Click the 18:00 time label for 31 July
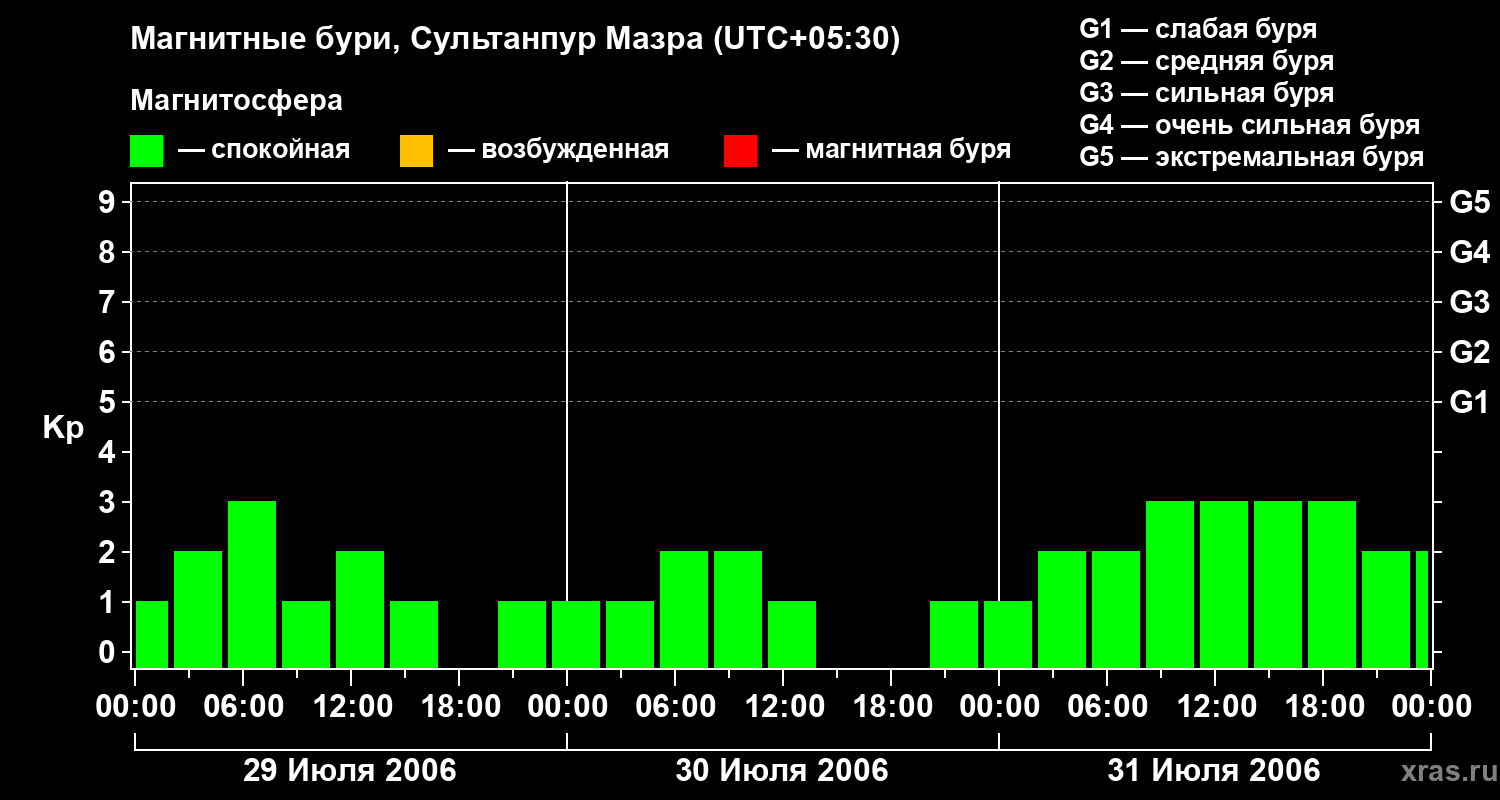This screenshot has width=1500, height=800. tap(1323, 707)
